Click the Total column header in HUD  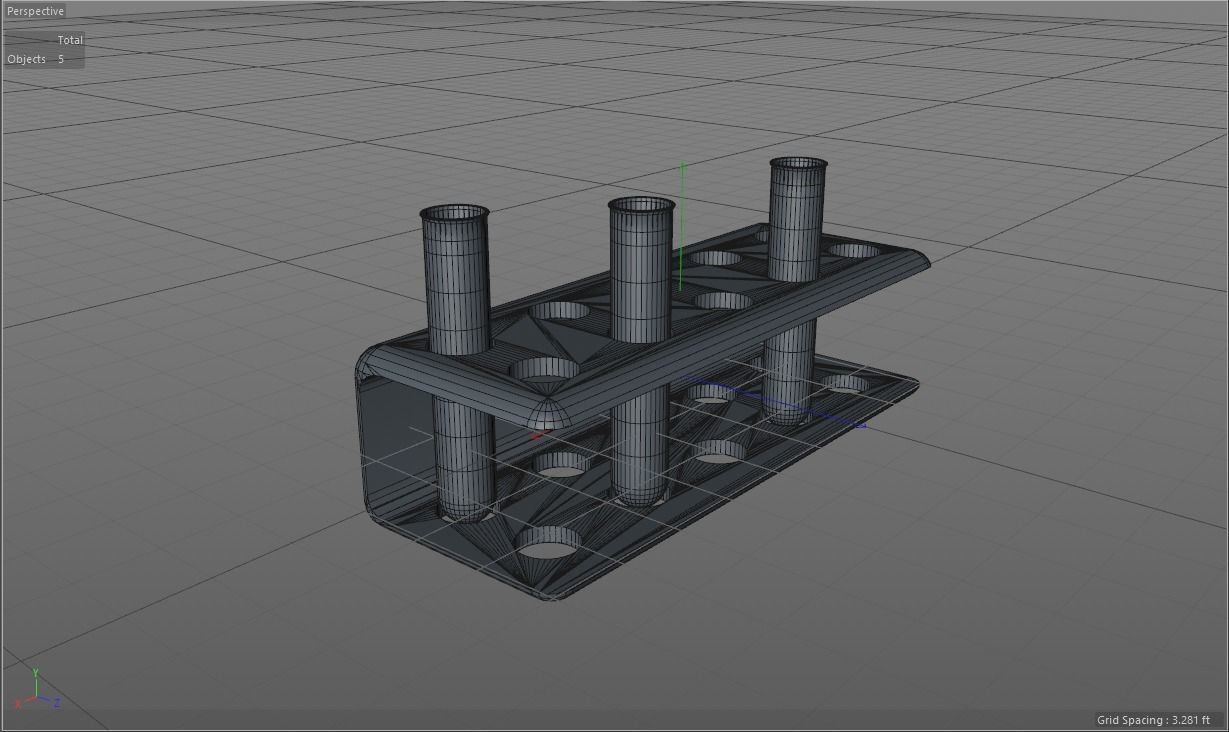tap(70, 40)
